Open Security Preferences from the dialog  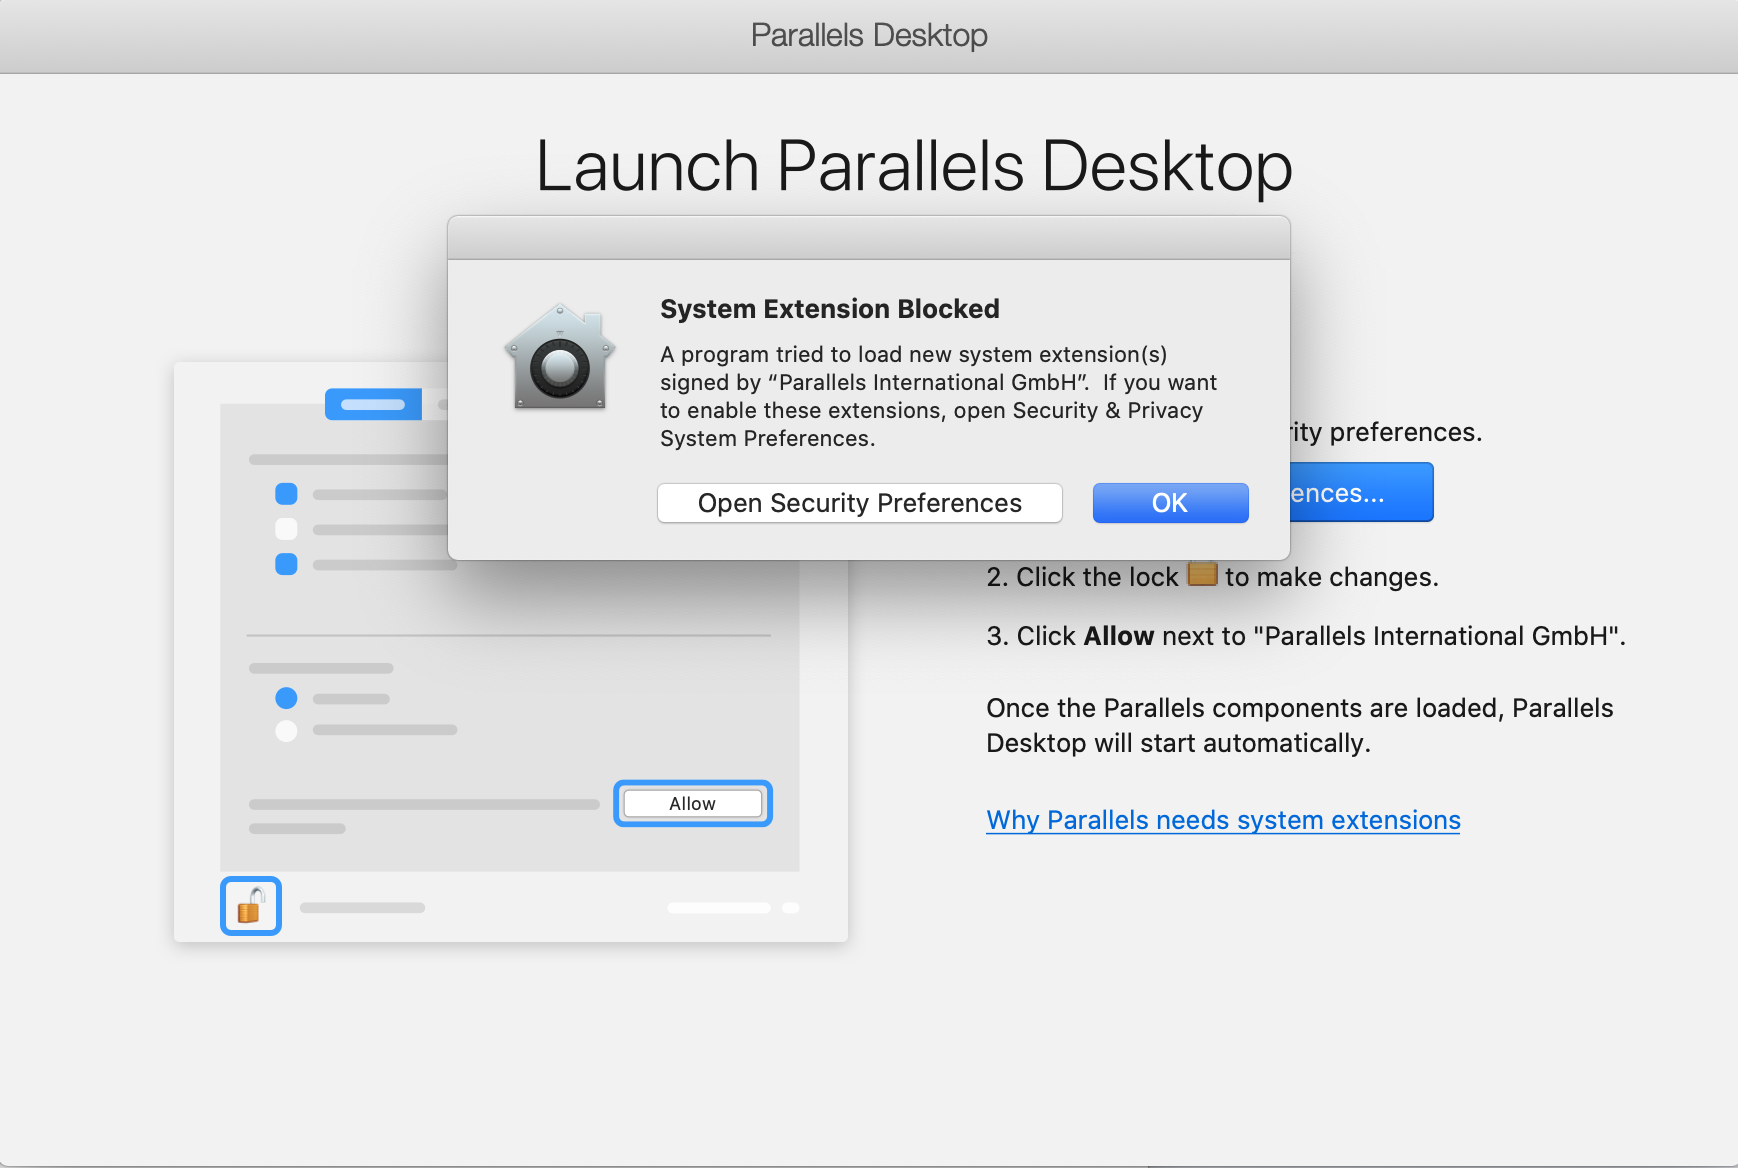click(x=859, y=503)
